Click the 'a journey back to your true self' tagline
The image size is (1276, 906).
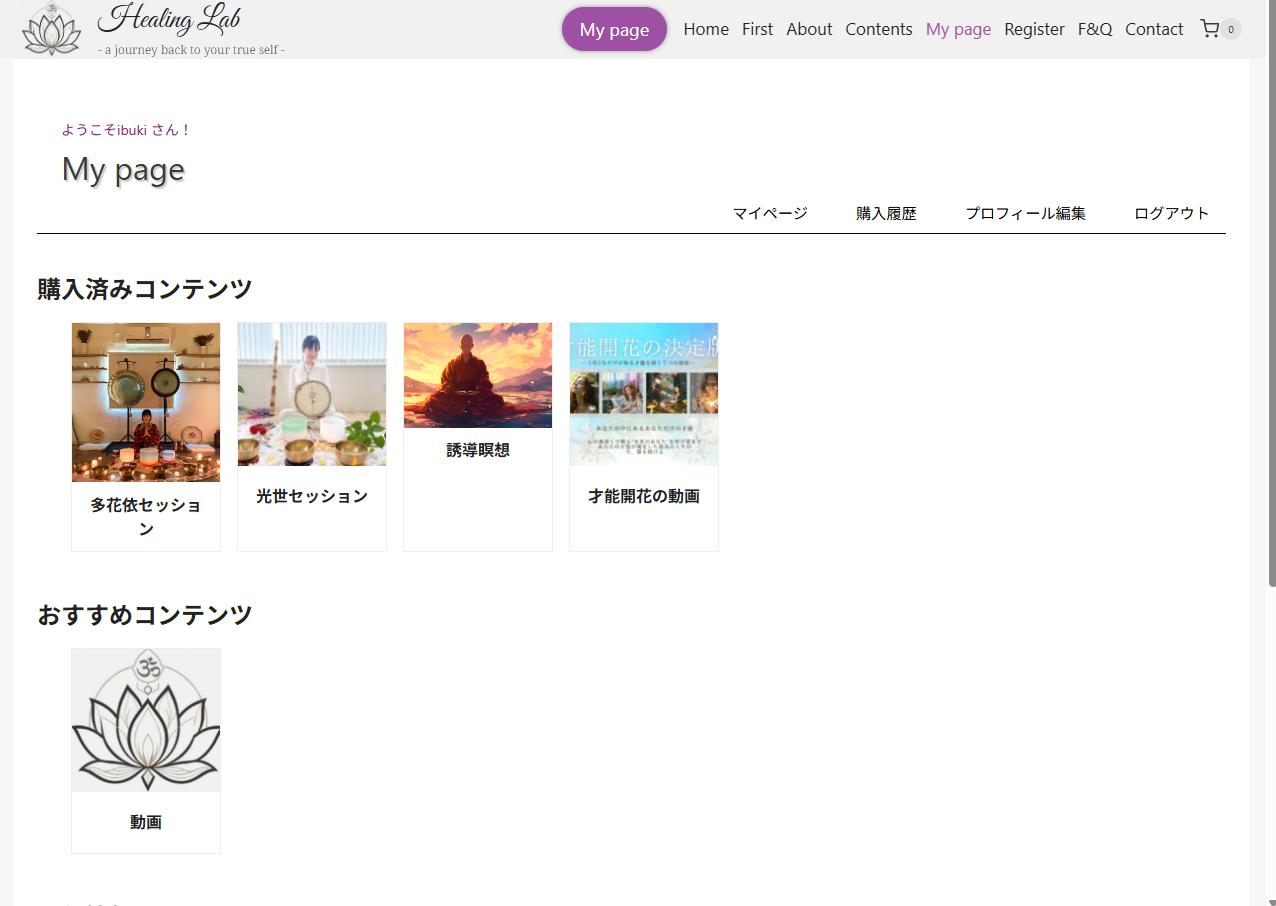click(191, 49)
